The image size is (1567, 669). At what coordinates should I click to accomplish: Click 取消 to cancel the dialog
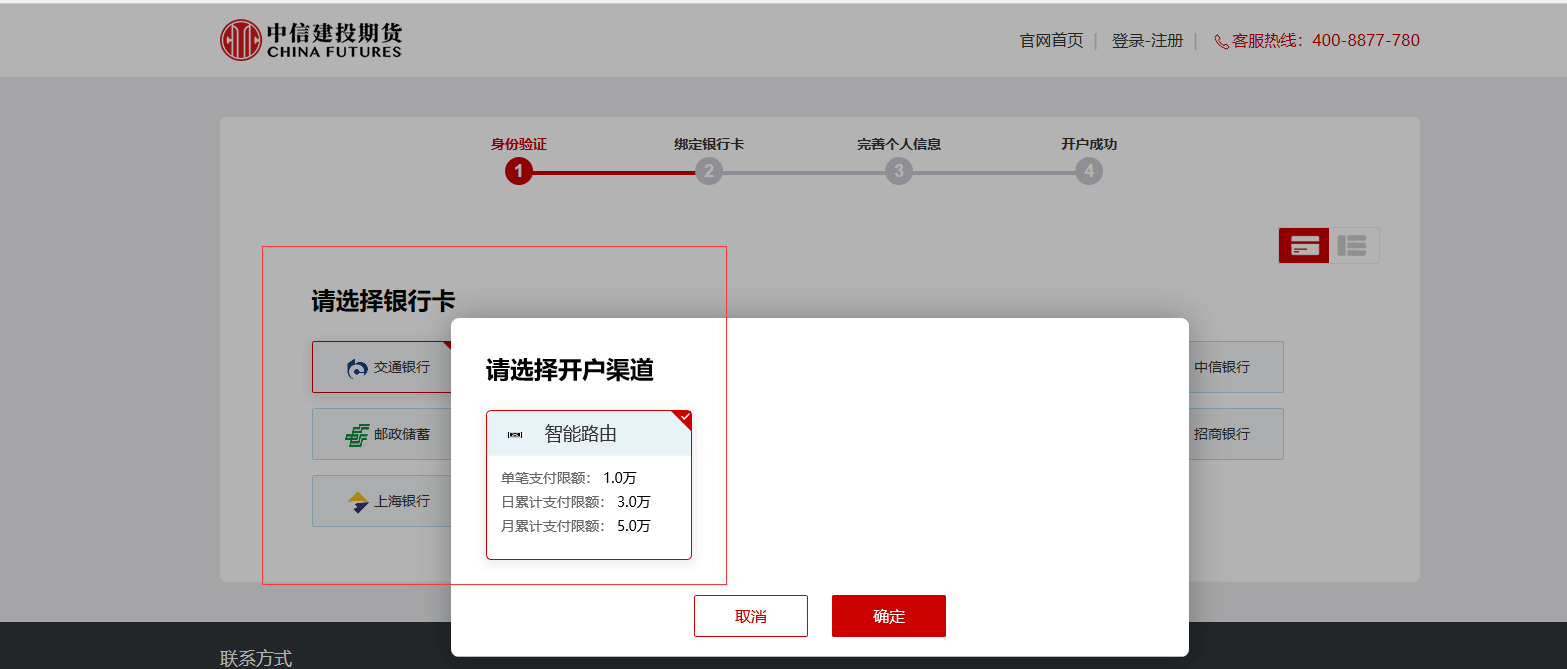[751, 616]
